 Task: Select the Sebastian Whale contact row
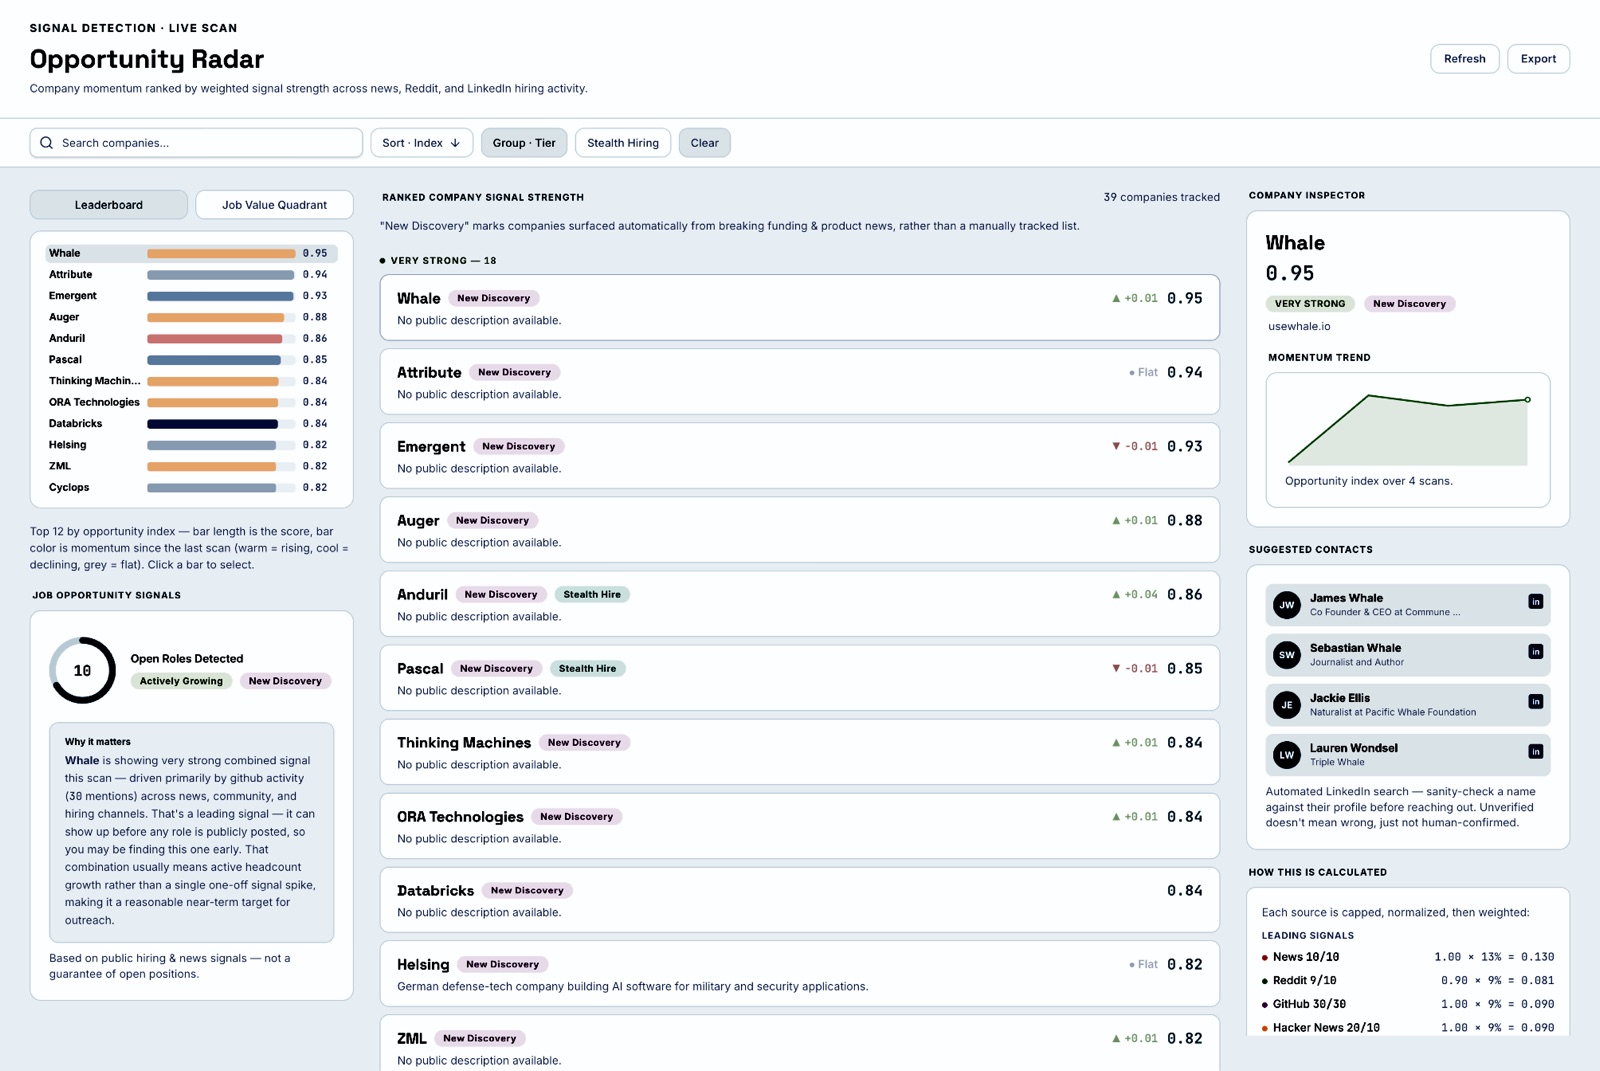click(x=1408, y=655)
